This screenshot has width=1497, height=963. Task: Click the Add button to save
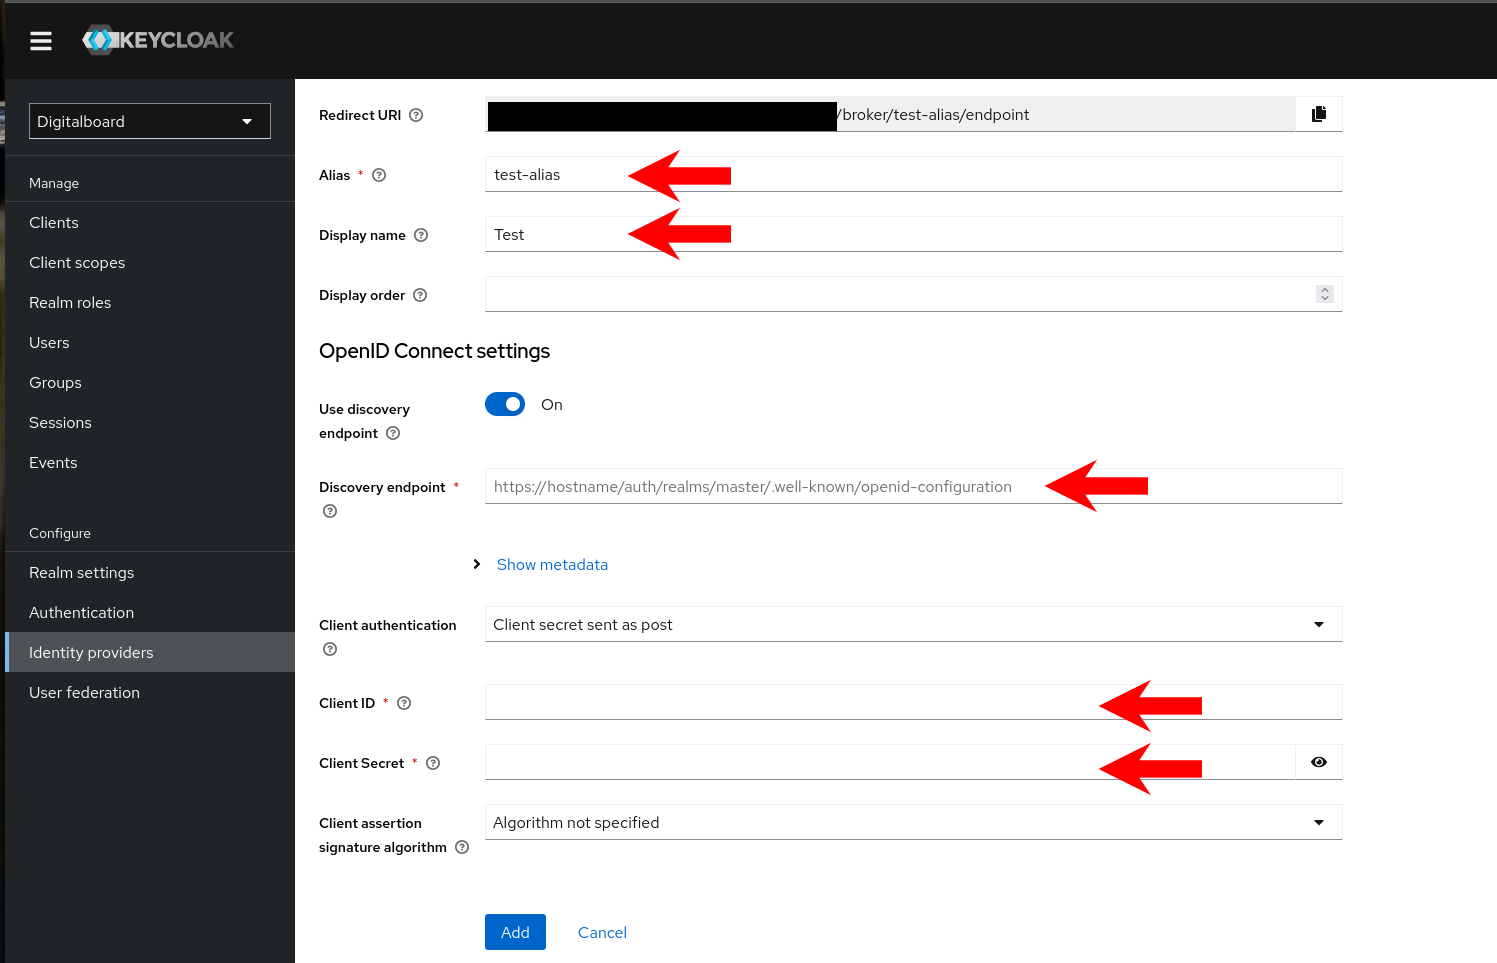515,931
